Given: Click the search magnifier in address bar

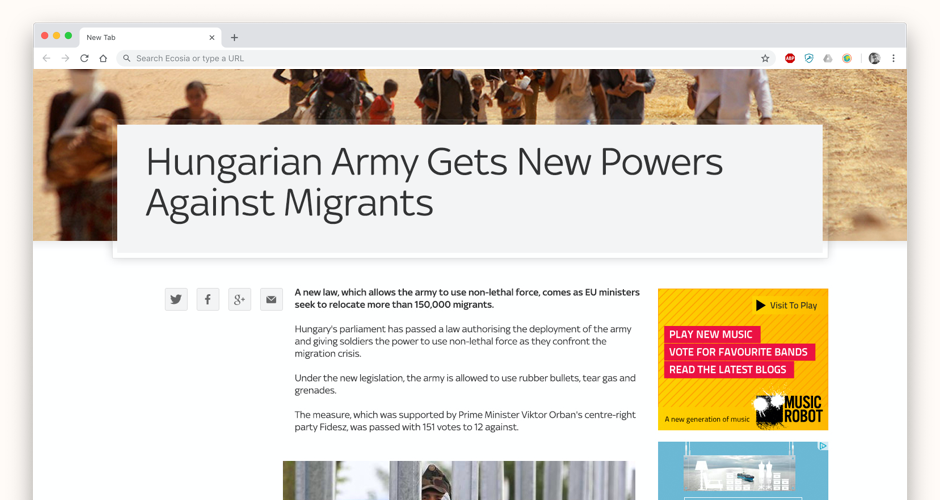Looking at the screenshot, I should (x=126, y=58).
